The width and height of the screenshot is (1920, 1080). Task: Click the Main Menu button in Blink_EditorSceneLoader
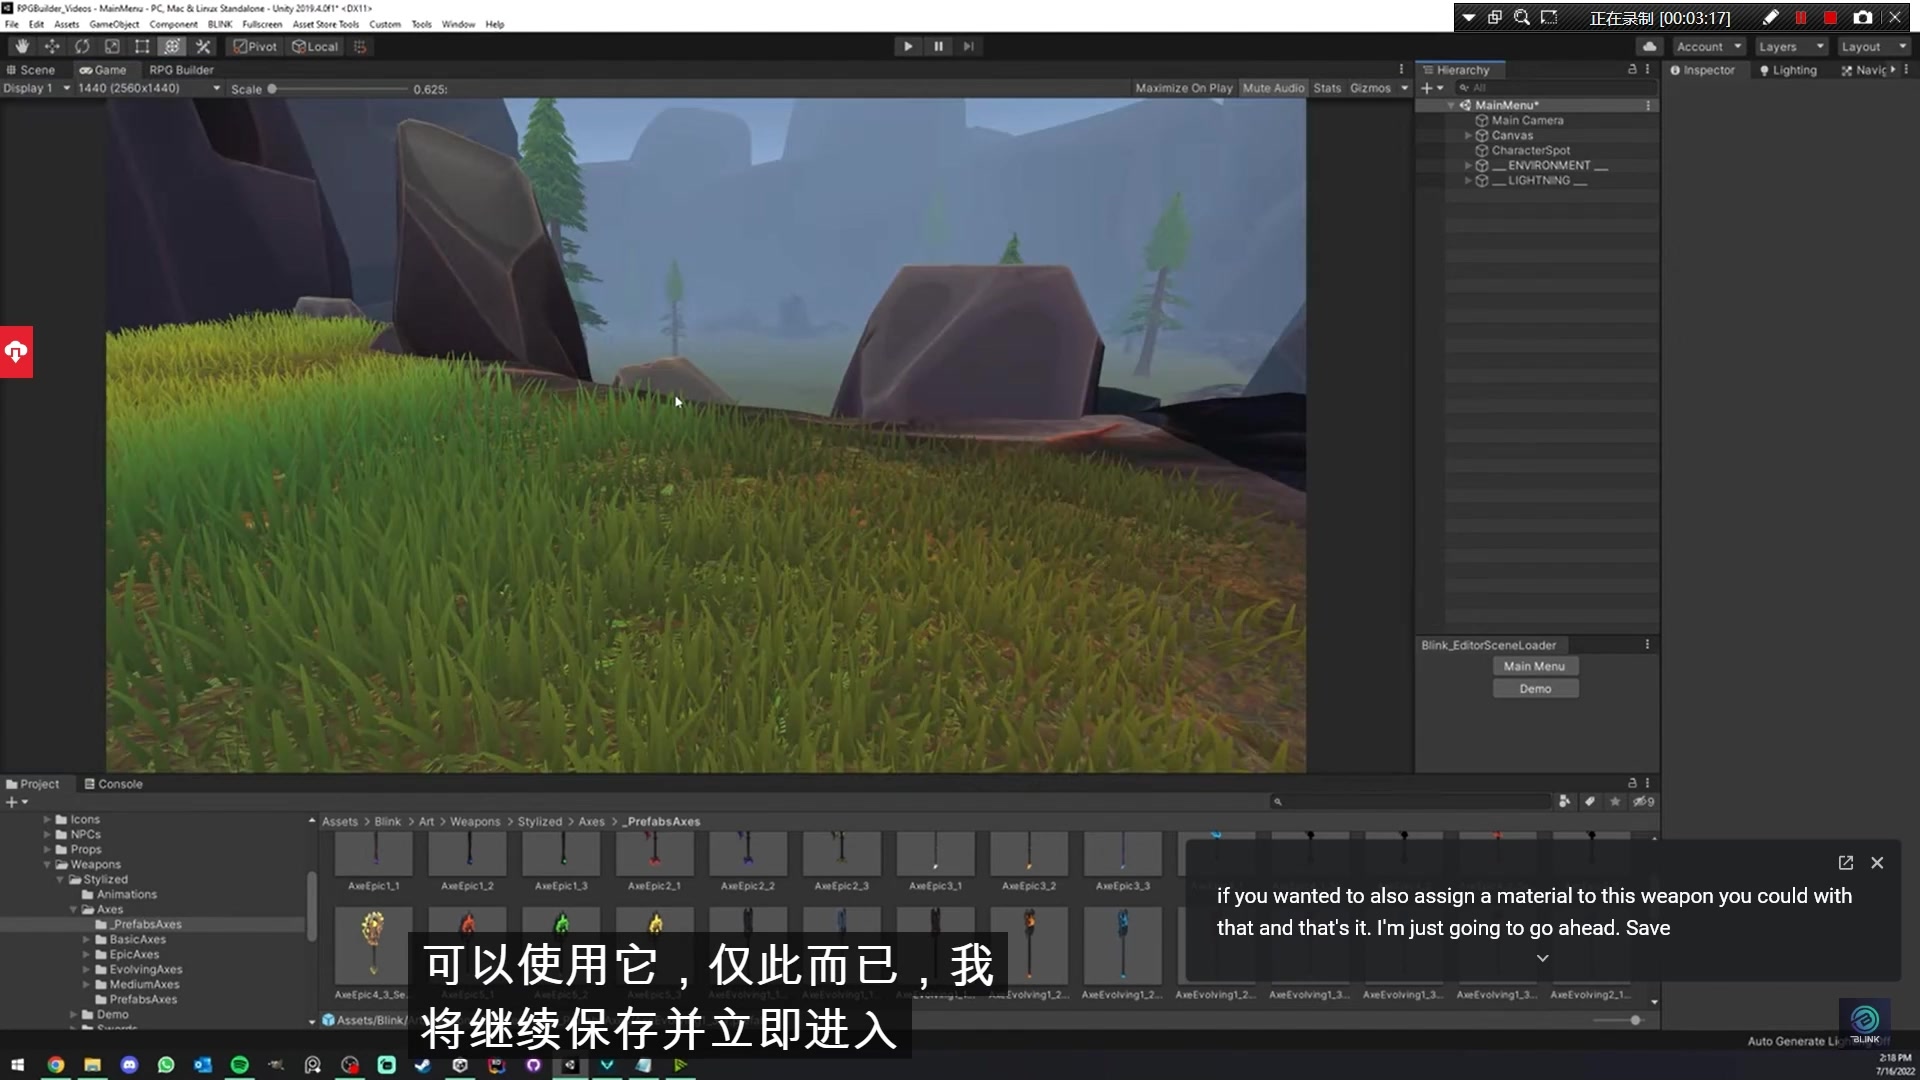pos(1535,665)
